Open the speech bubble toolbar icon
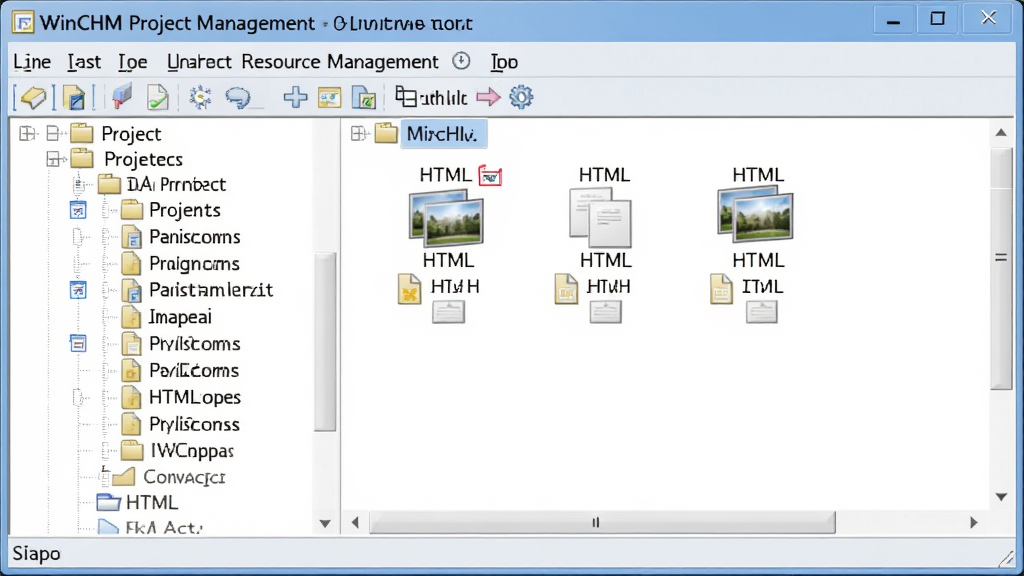 (x=238, y=98)
